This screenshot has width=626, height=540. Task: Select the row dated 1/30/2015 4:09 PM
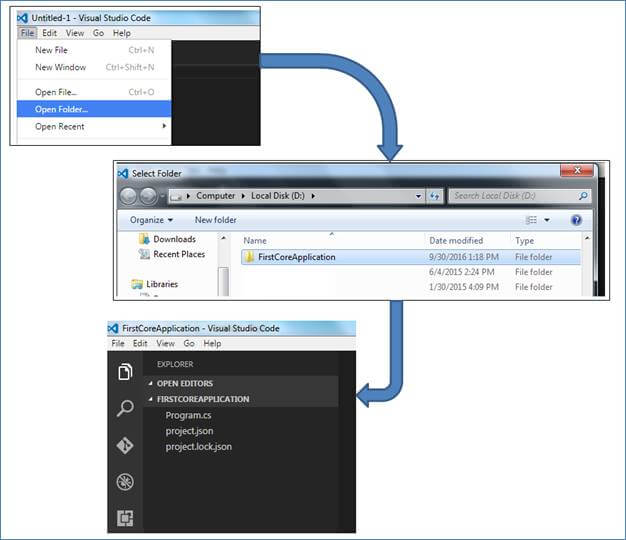tap(411, 287)
